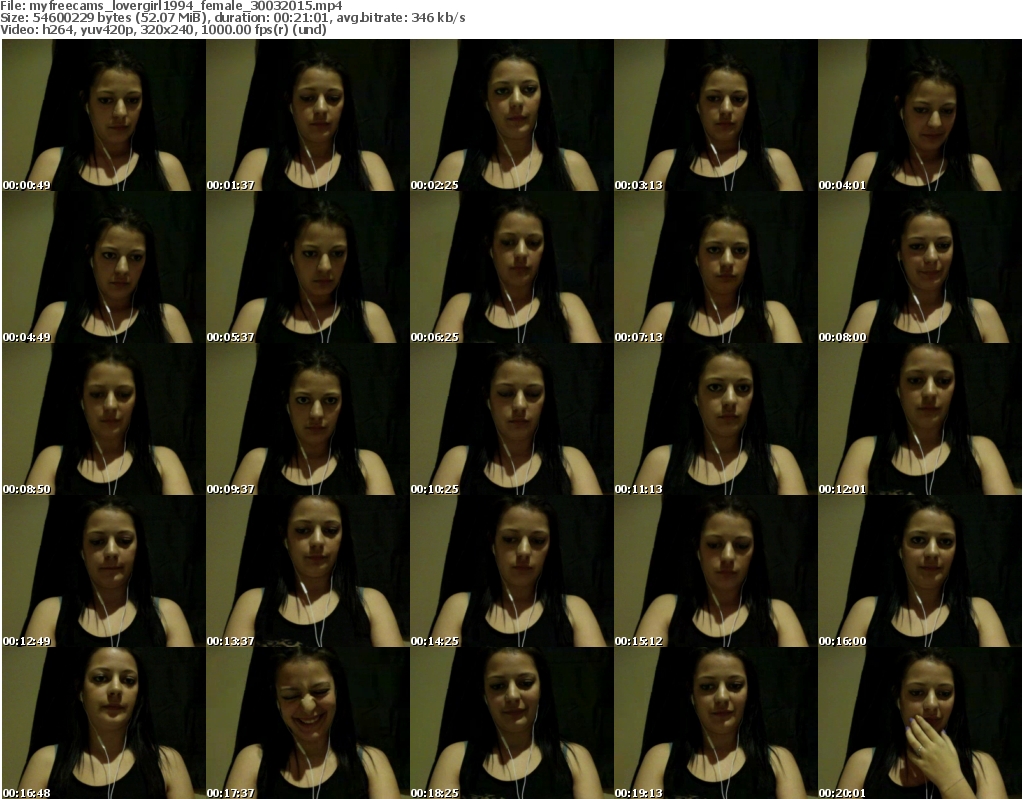The height and width of the screenshot is (799, 1024).
Task: Select the thumbnail stamped 00:16:00
Action: pos(919,571)
